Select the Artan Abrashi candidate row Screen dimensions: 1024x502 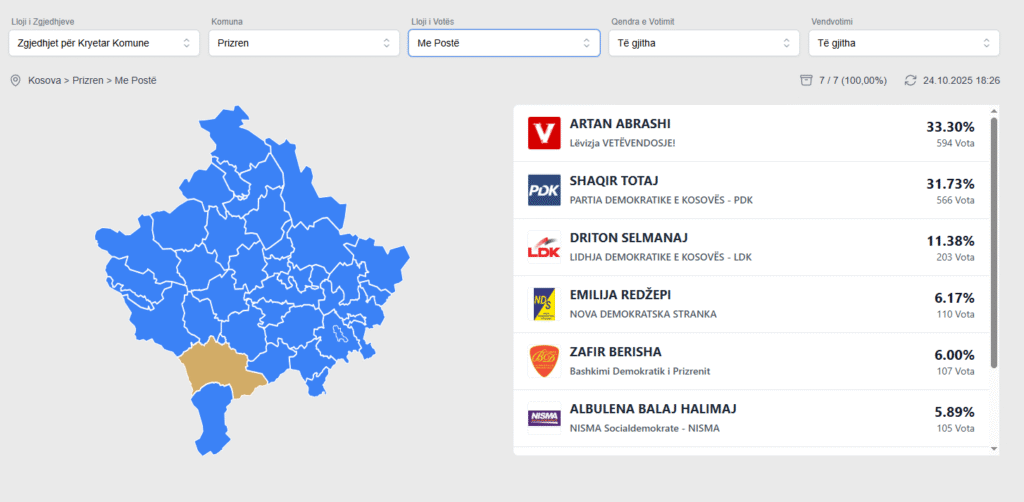point(750,133)
